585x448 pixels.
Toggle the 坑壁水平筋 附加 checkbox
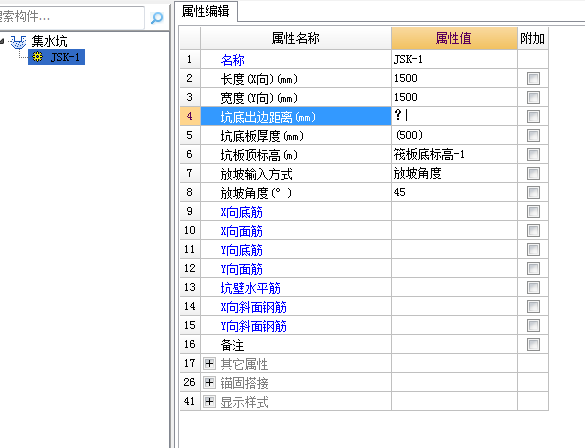click(x=533, y=287)
